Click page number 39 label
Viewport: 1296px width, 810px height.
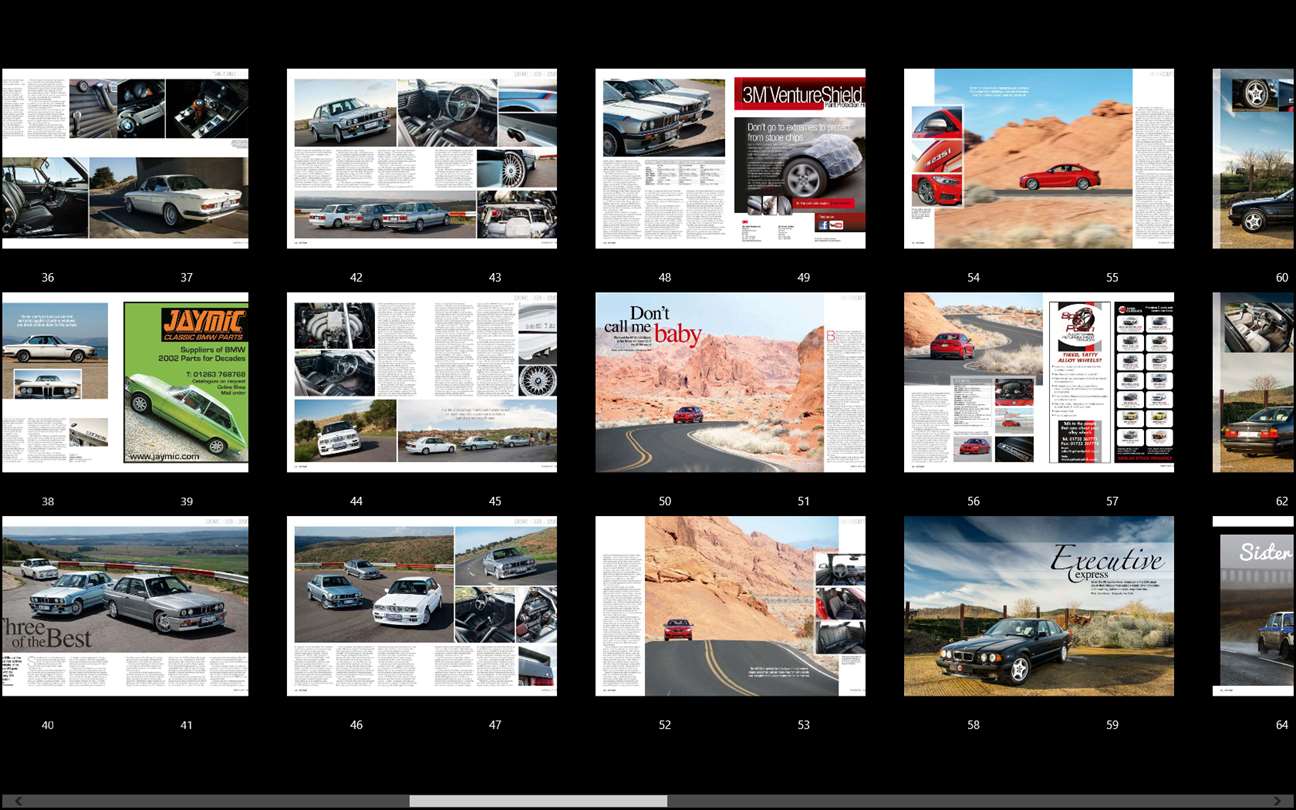pyautogui.click(x=186, y=502)
